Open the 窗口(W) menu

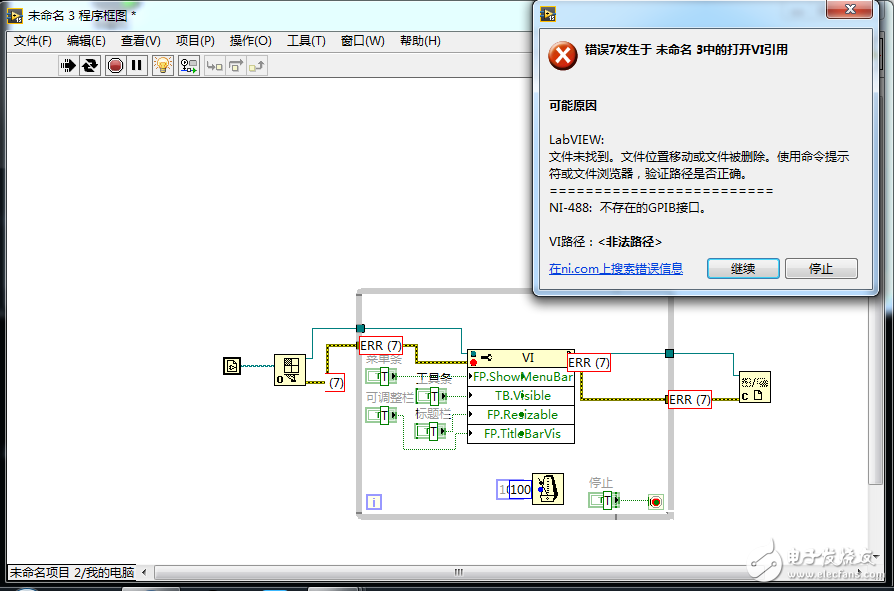coord(363,41)
